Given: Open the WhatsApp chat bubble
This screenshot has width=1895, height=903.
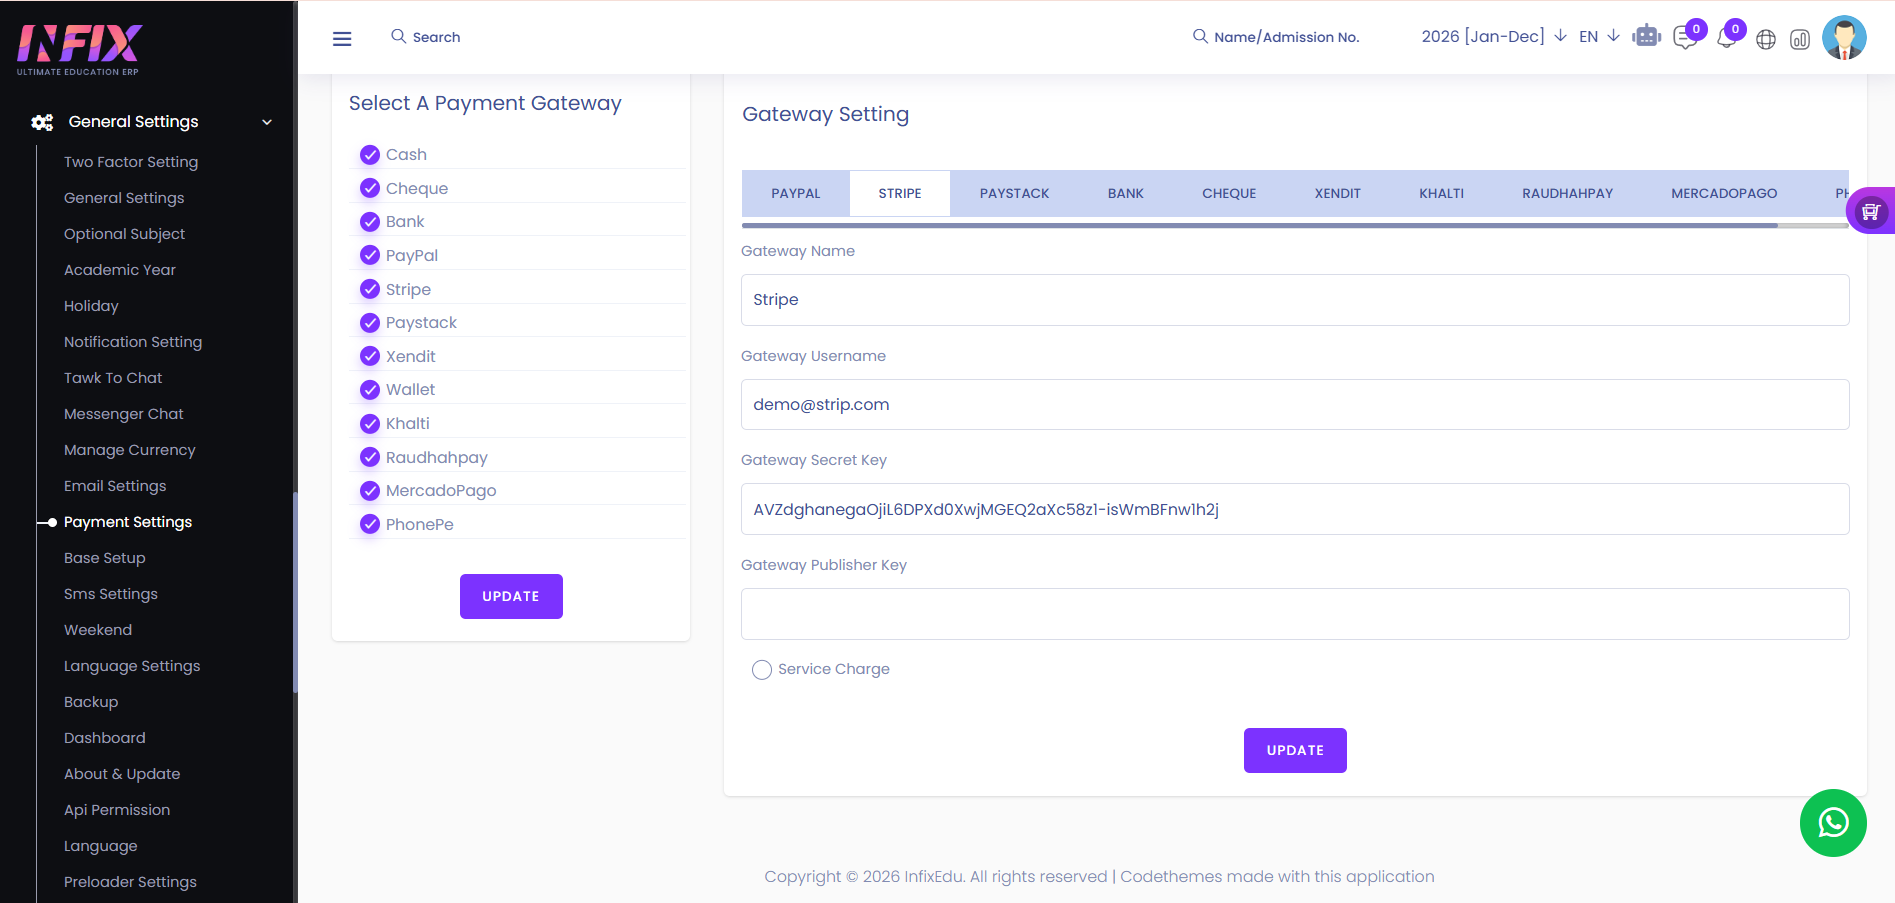Looking at the screenshot, I should [x=1833, y=823].
